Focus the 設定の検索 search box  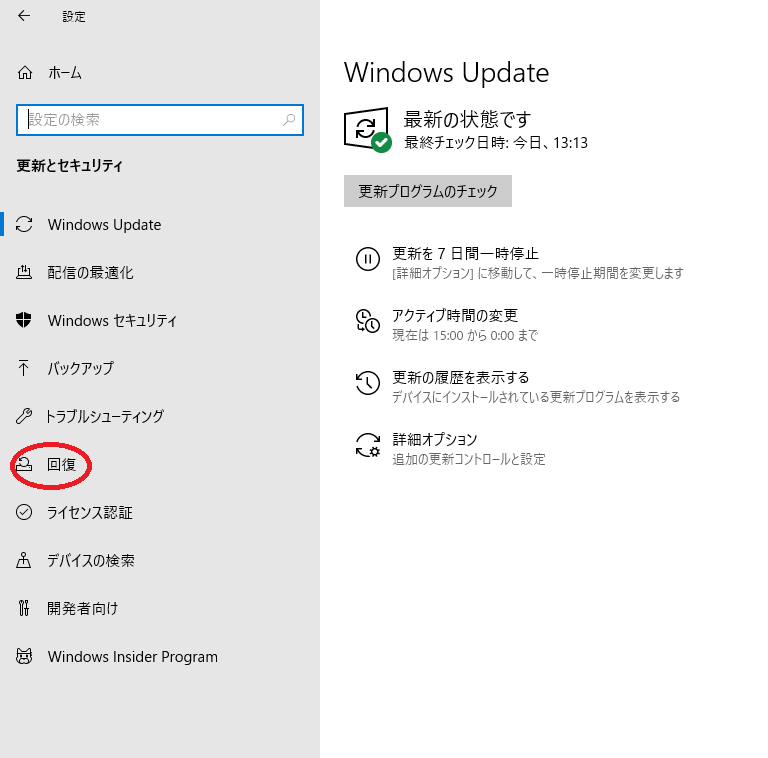[x=160, y=119]
